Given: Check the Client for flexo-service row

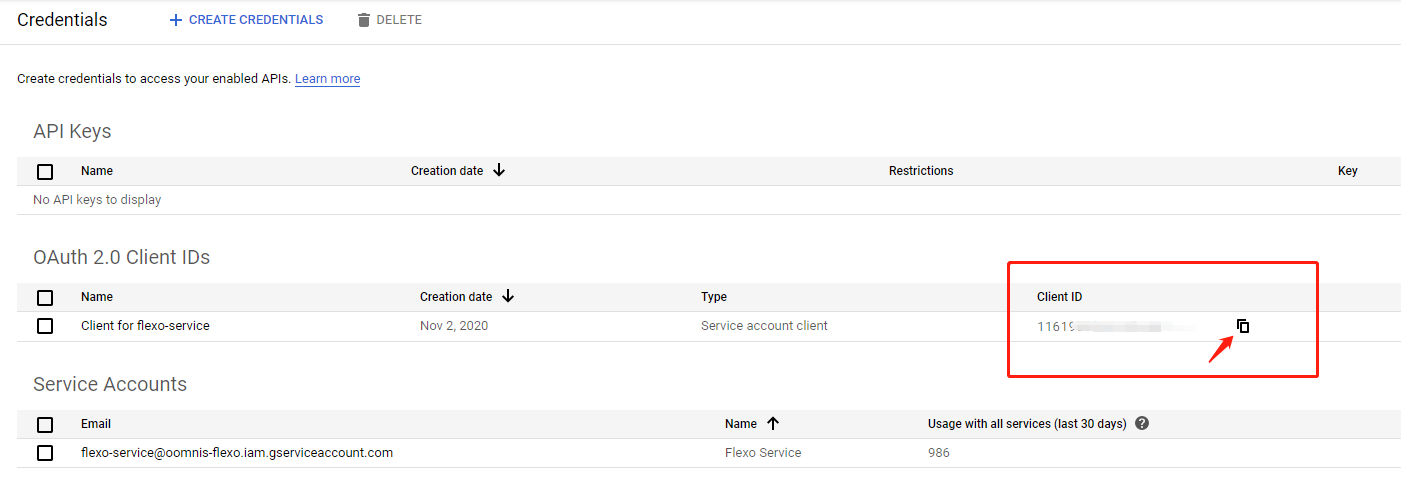Looking at the screenshot, I should tap(45, 326).
